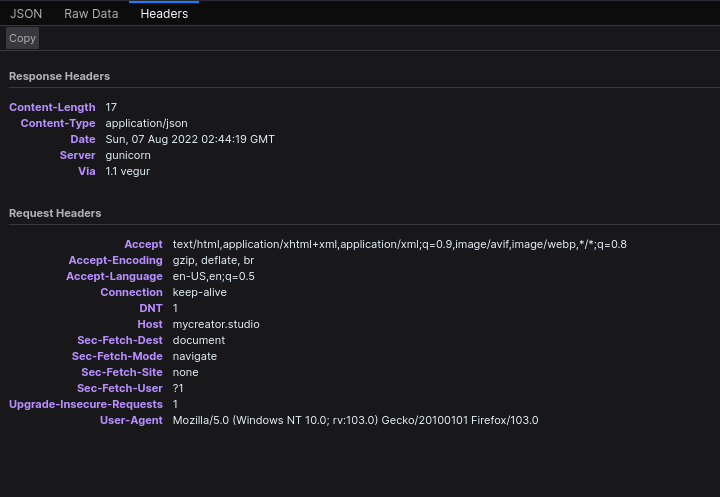The width and height of the screenshot is (720, 497).
Task: Open the Raw Data tab
Action: click(91, 14)
